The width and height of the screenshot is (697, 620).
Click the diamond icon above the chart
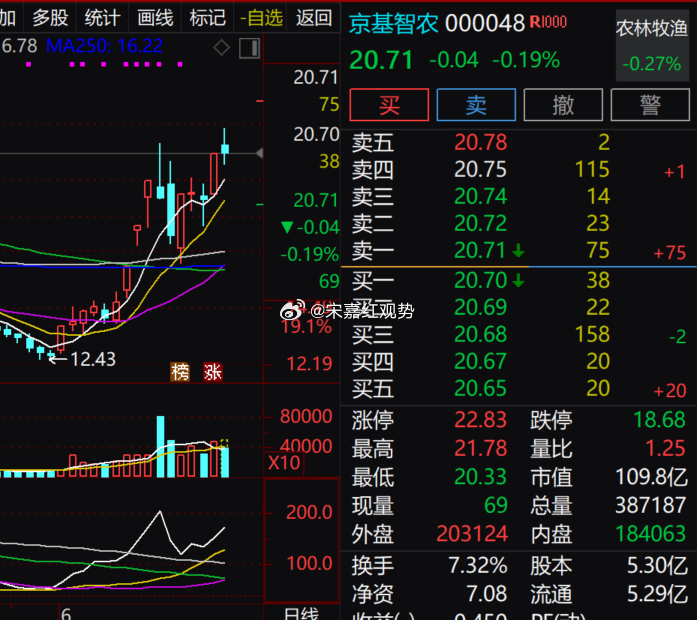pos(221,48)
